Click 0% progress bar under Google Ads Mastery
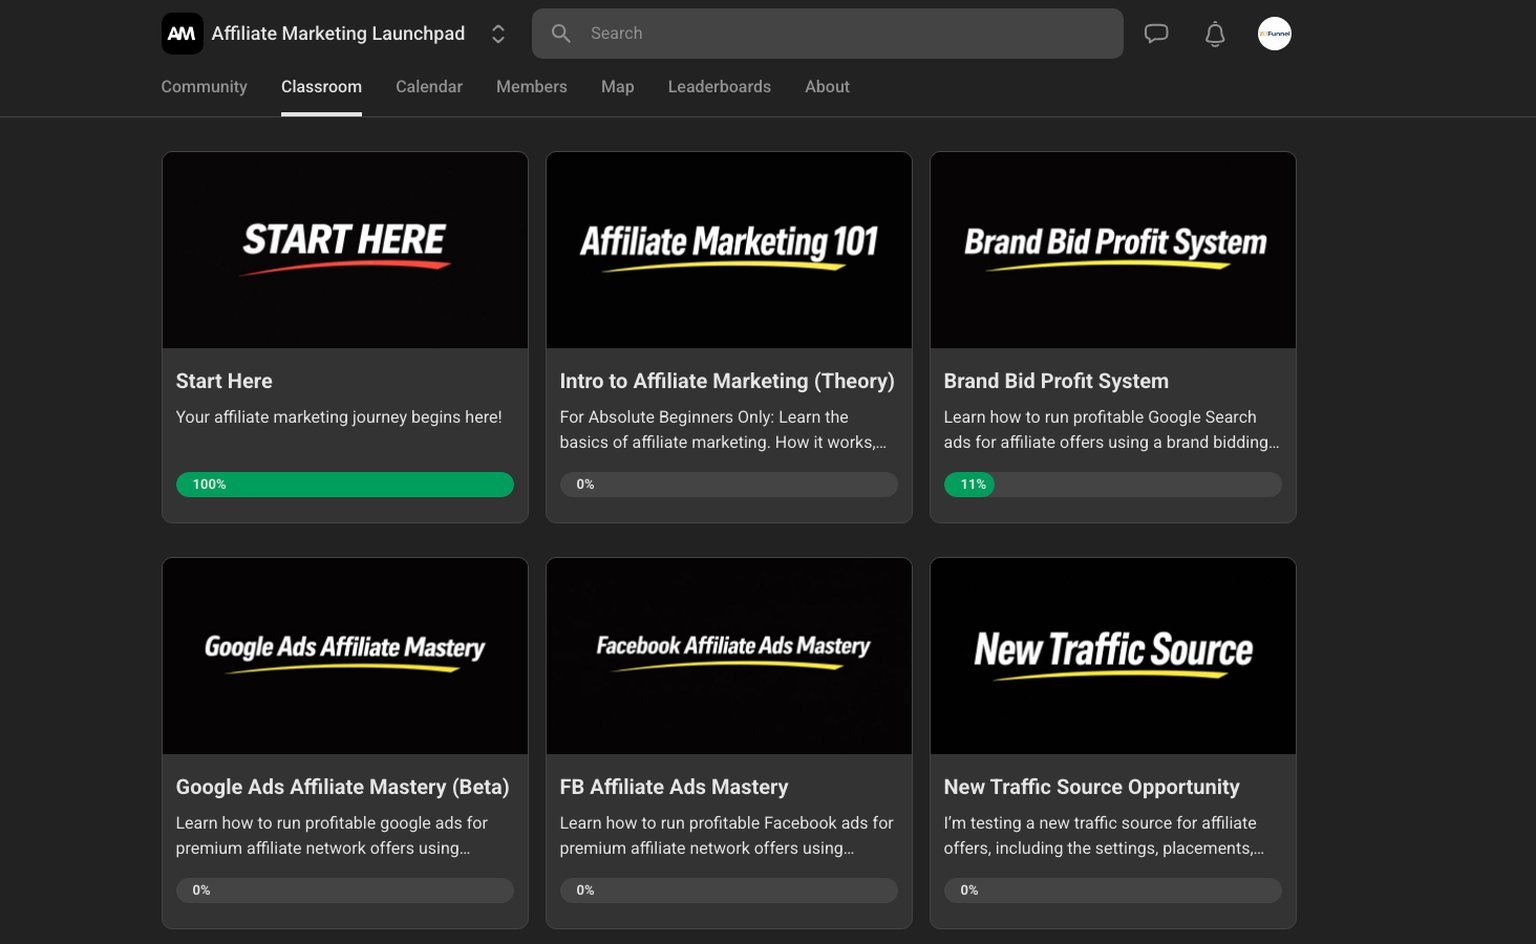Image resolution: width=1536 pixels, height=944 pixels. pyautogui.click(x=345, y=890)
